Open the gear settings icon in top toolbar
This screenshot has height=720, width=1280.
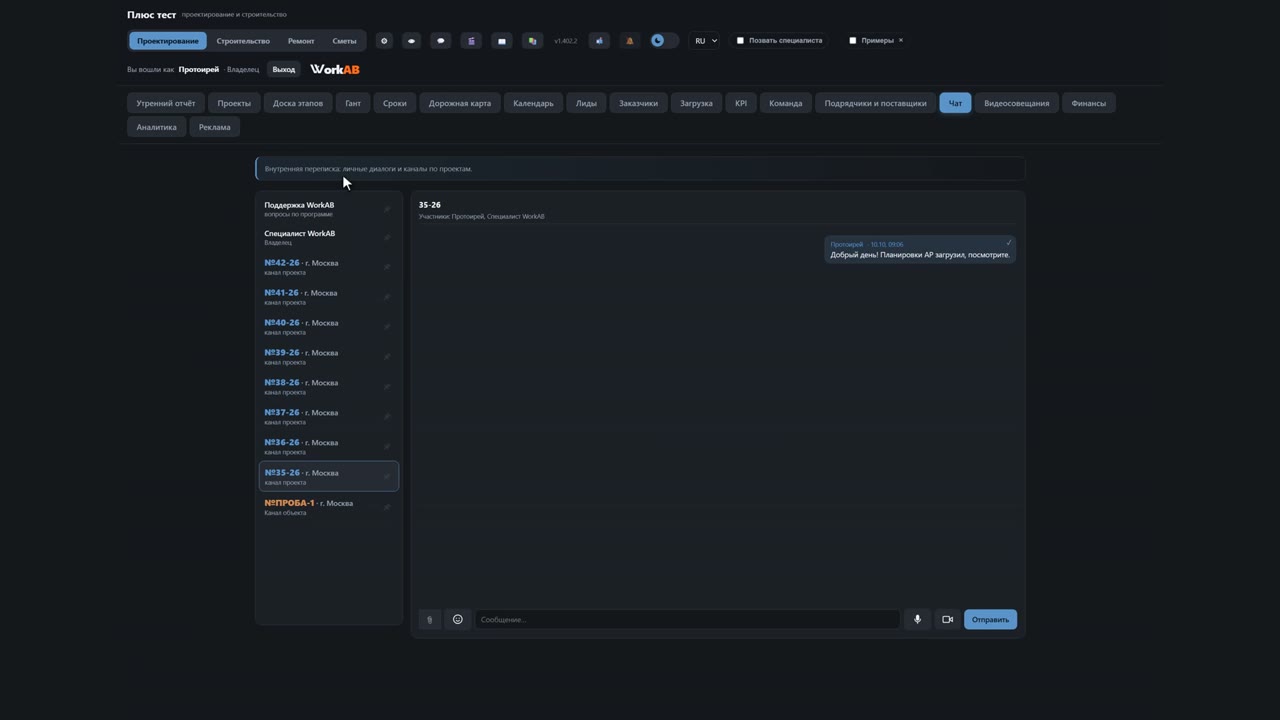click(x=384, y=41)
